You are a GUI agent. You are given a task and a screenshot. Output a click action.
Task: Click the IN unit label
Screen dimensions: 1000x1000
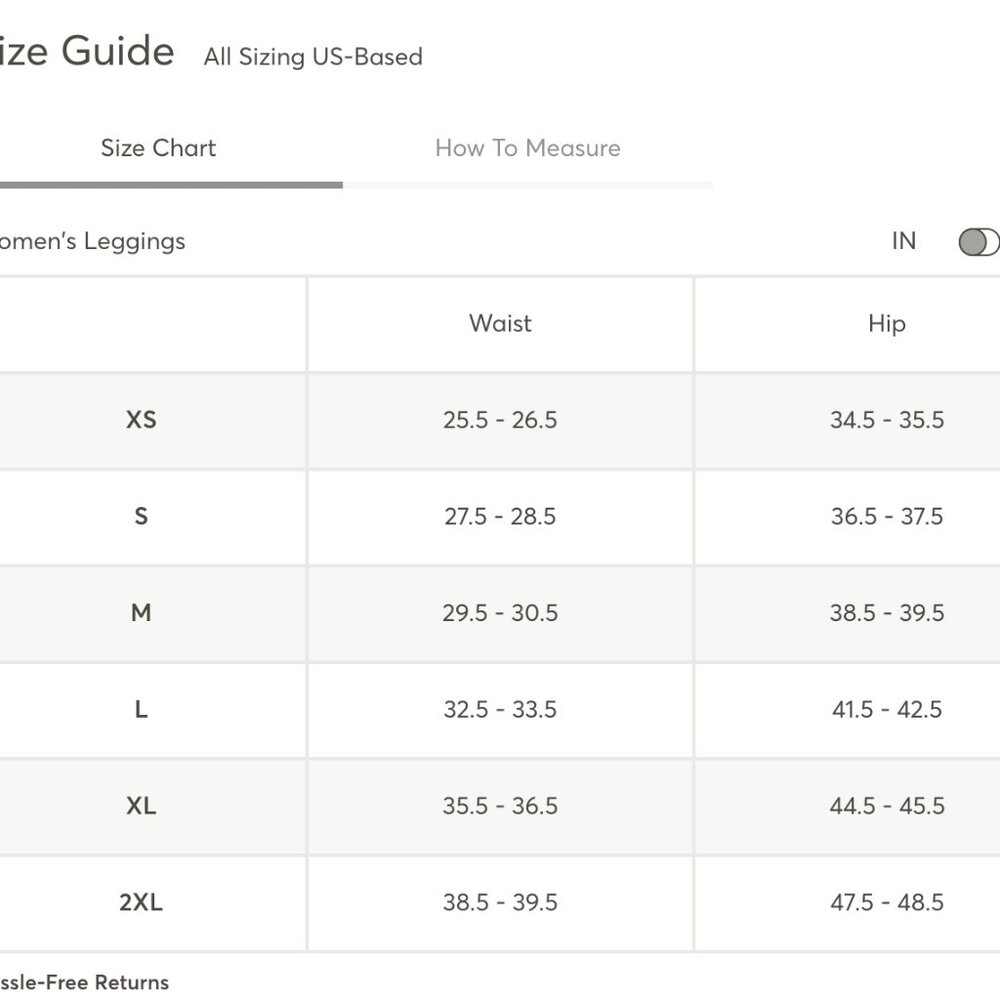point(904,241)
